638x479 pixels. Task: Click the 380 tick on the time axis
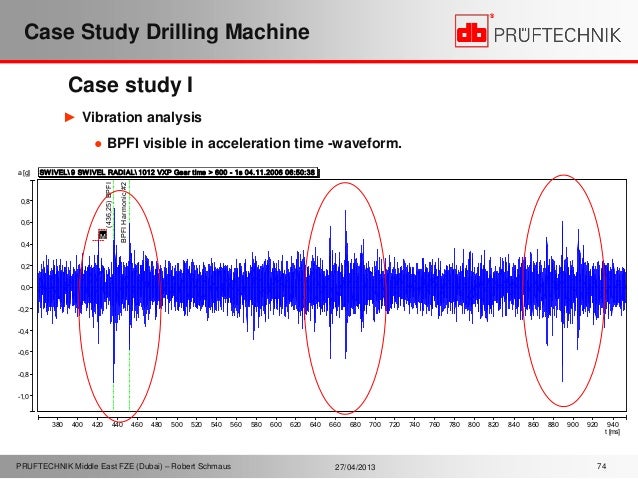[x=58, y=424]
